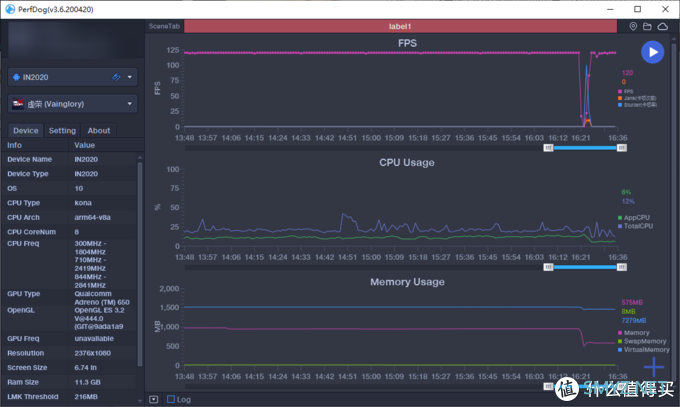680x407 pixels.
Task: Grab left handle of CPU Usage range slider
Action: (x=548, y=267)
